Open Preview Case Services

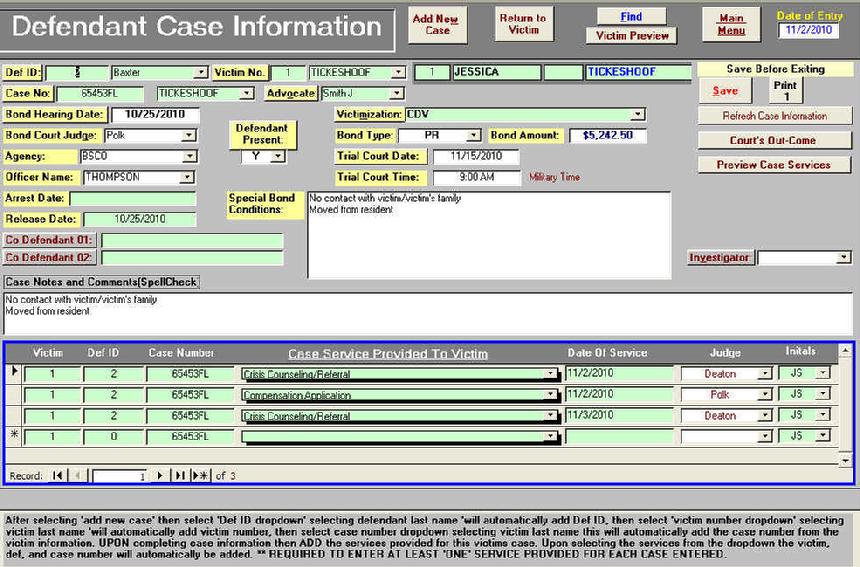(x=773, y=165)
